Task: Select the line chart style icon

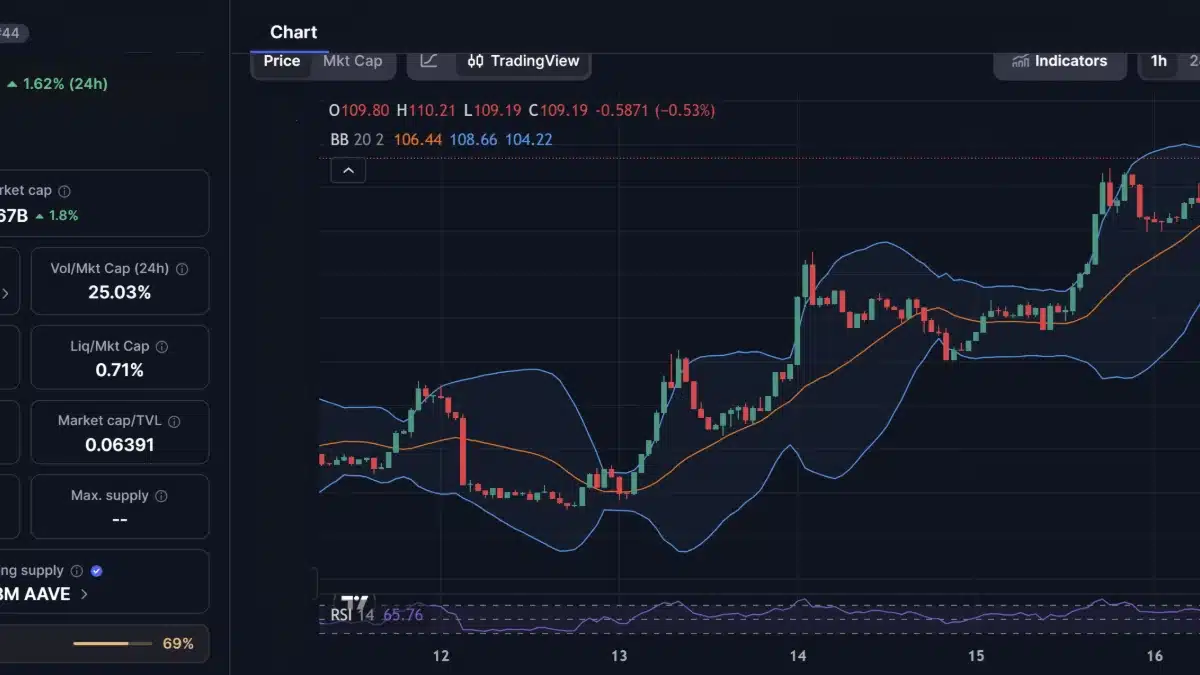Action: click(429, 61)
